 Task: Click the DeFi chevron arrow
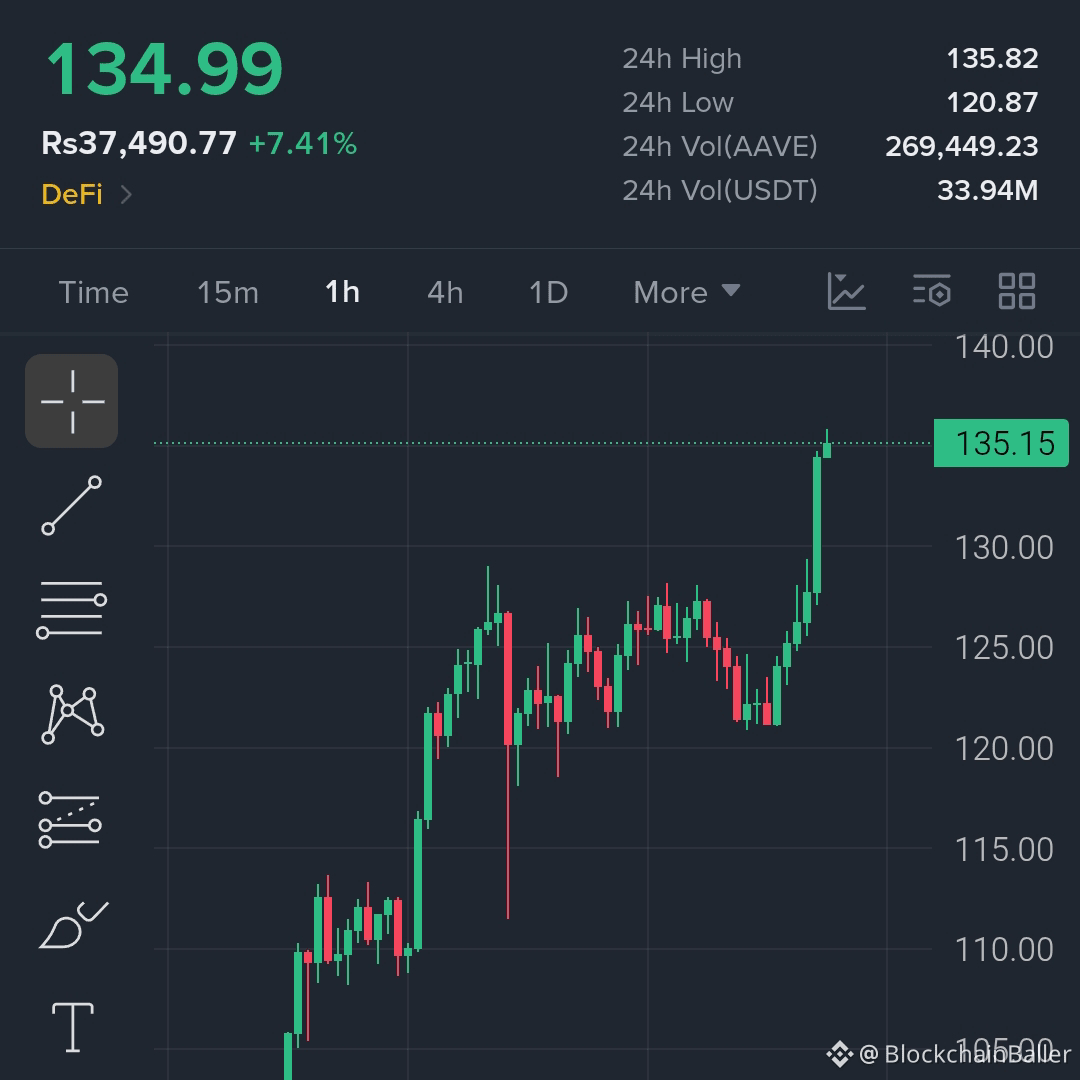pyautogui.click(x=126, y=195)
